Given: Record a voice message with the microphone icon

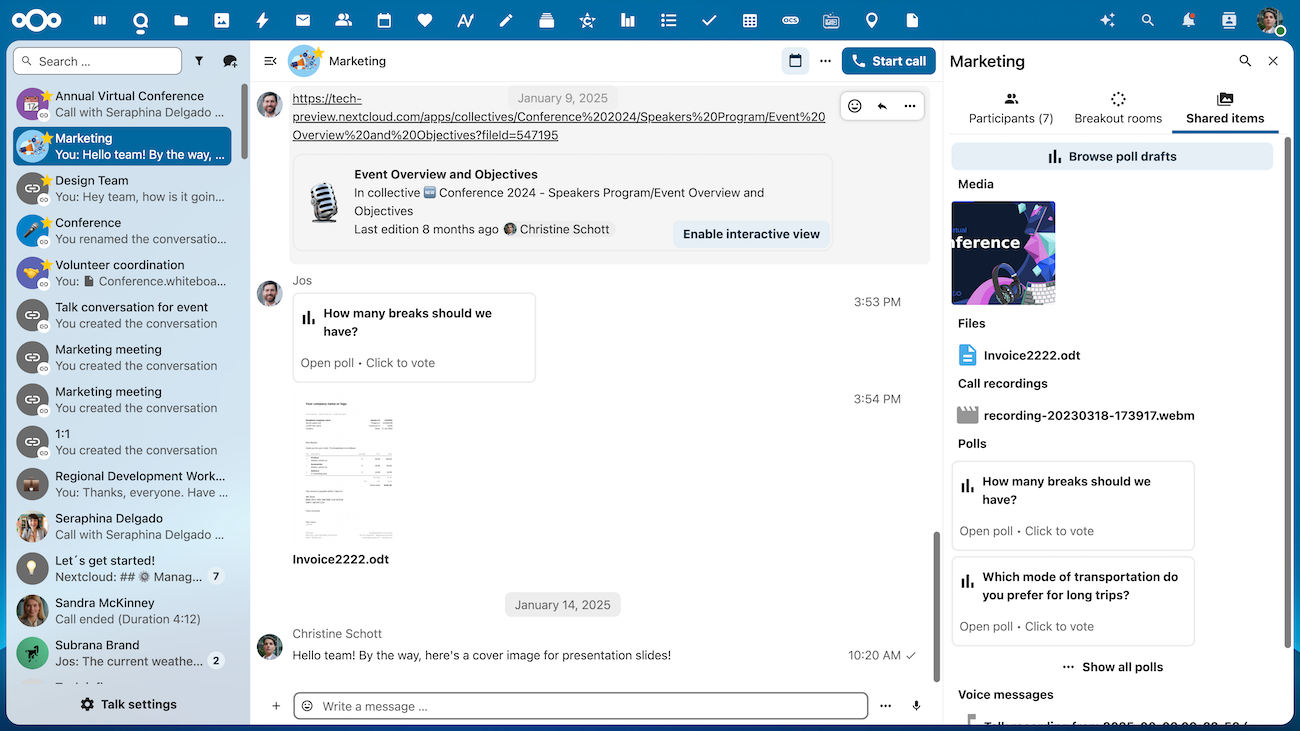Looking at the screenshot, I should (916, 706).
